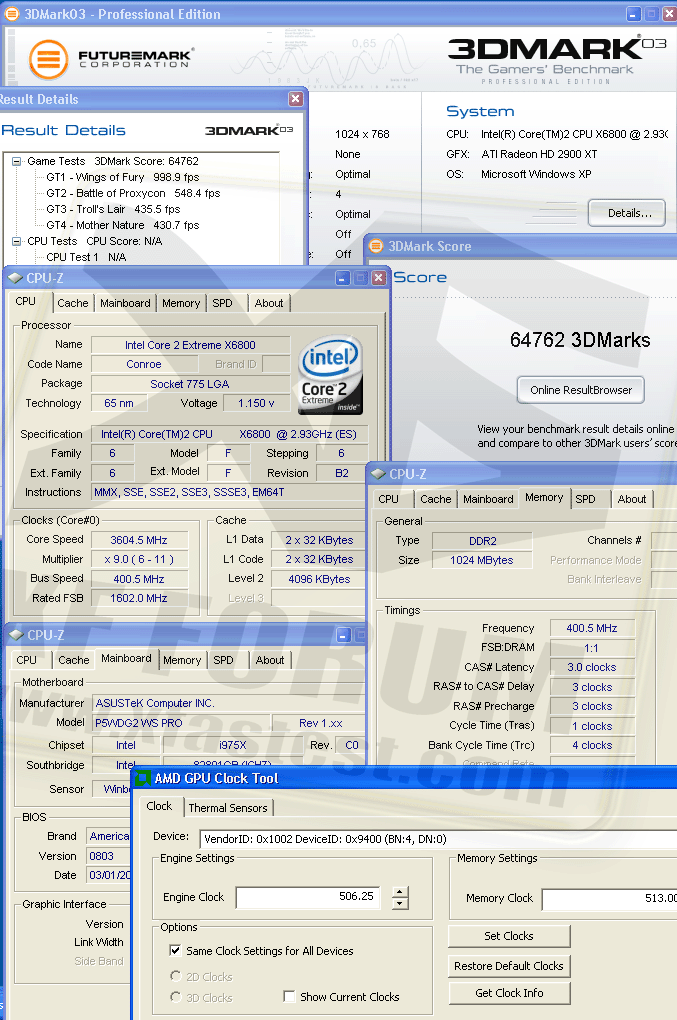
Task: Increase Engine Clock with up arrow
Action: pos(401,892)
